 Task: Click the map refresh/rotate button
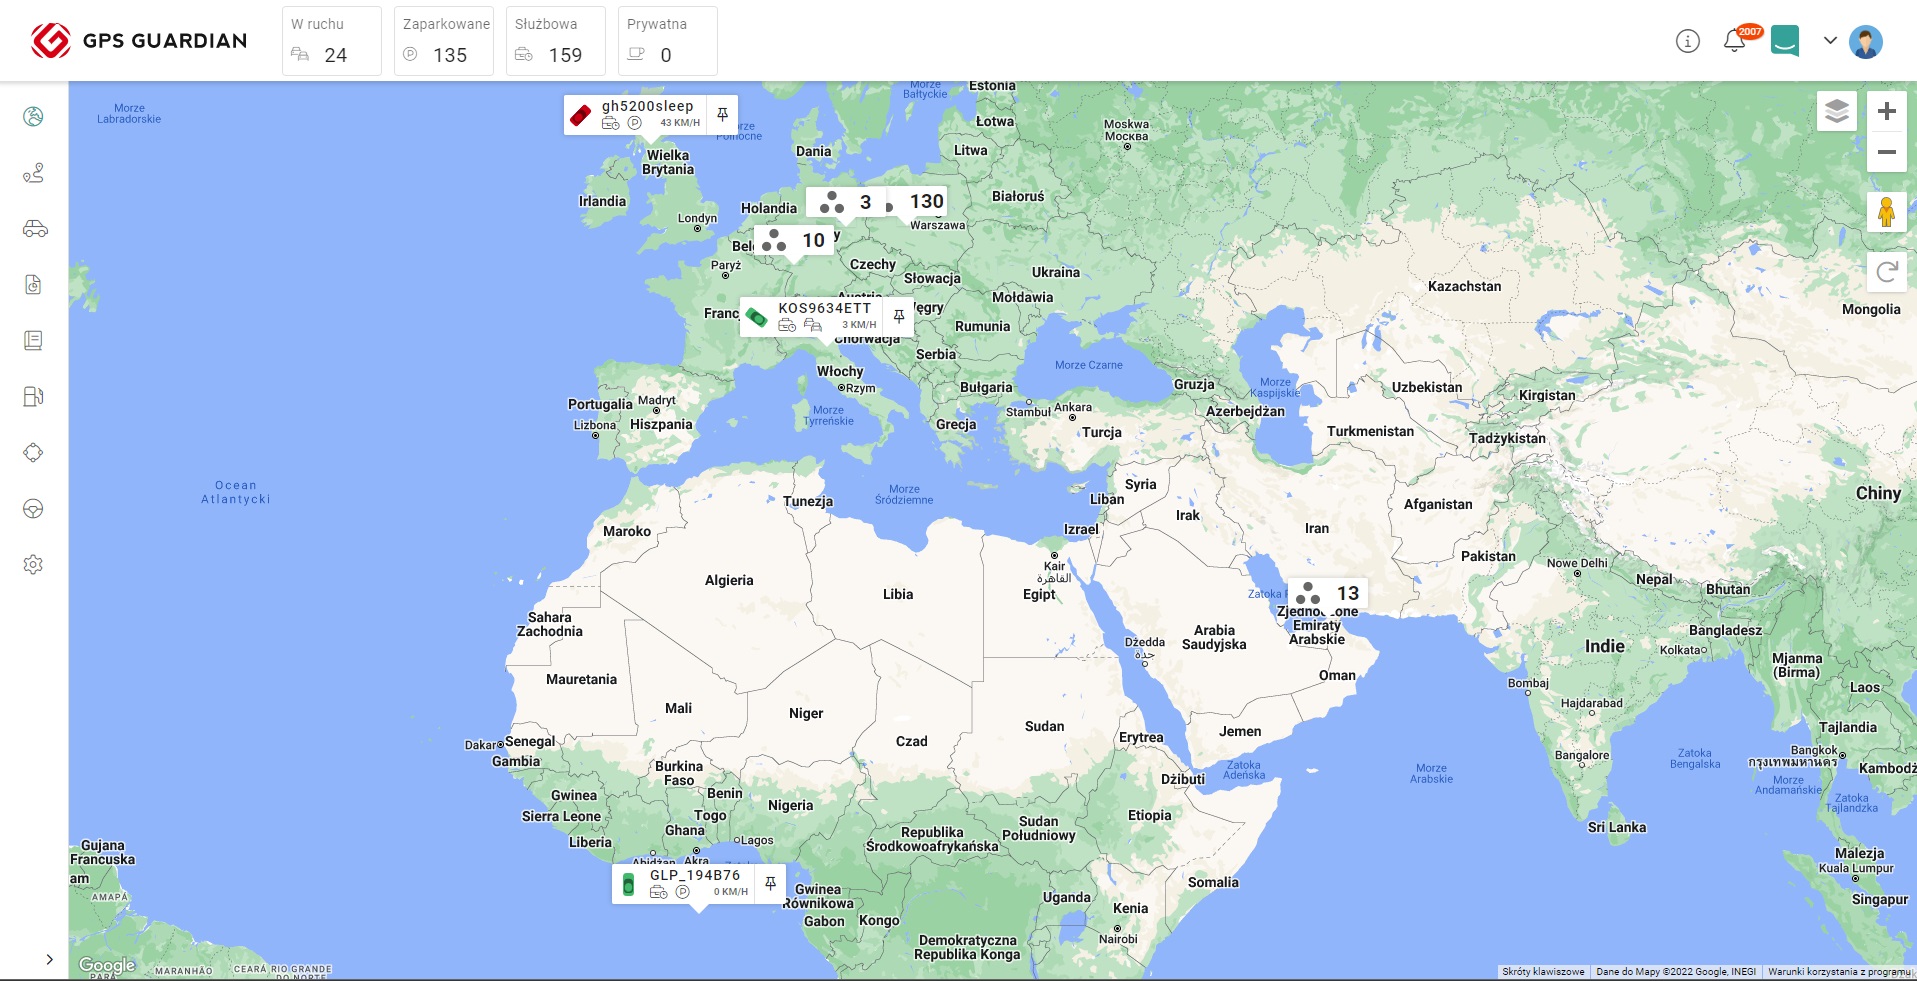click(x=1887, y=272)
